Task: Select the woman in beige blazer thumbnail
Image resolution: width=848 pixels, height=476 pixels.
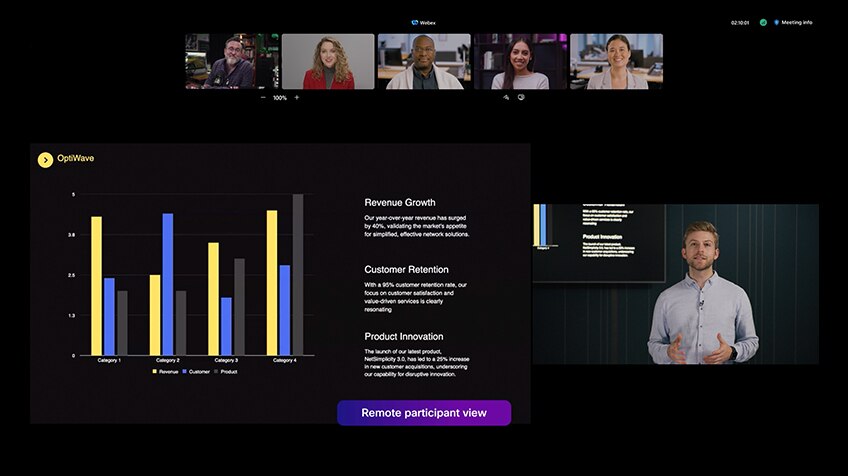Action: 616,62
